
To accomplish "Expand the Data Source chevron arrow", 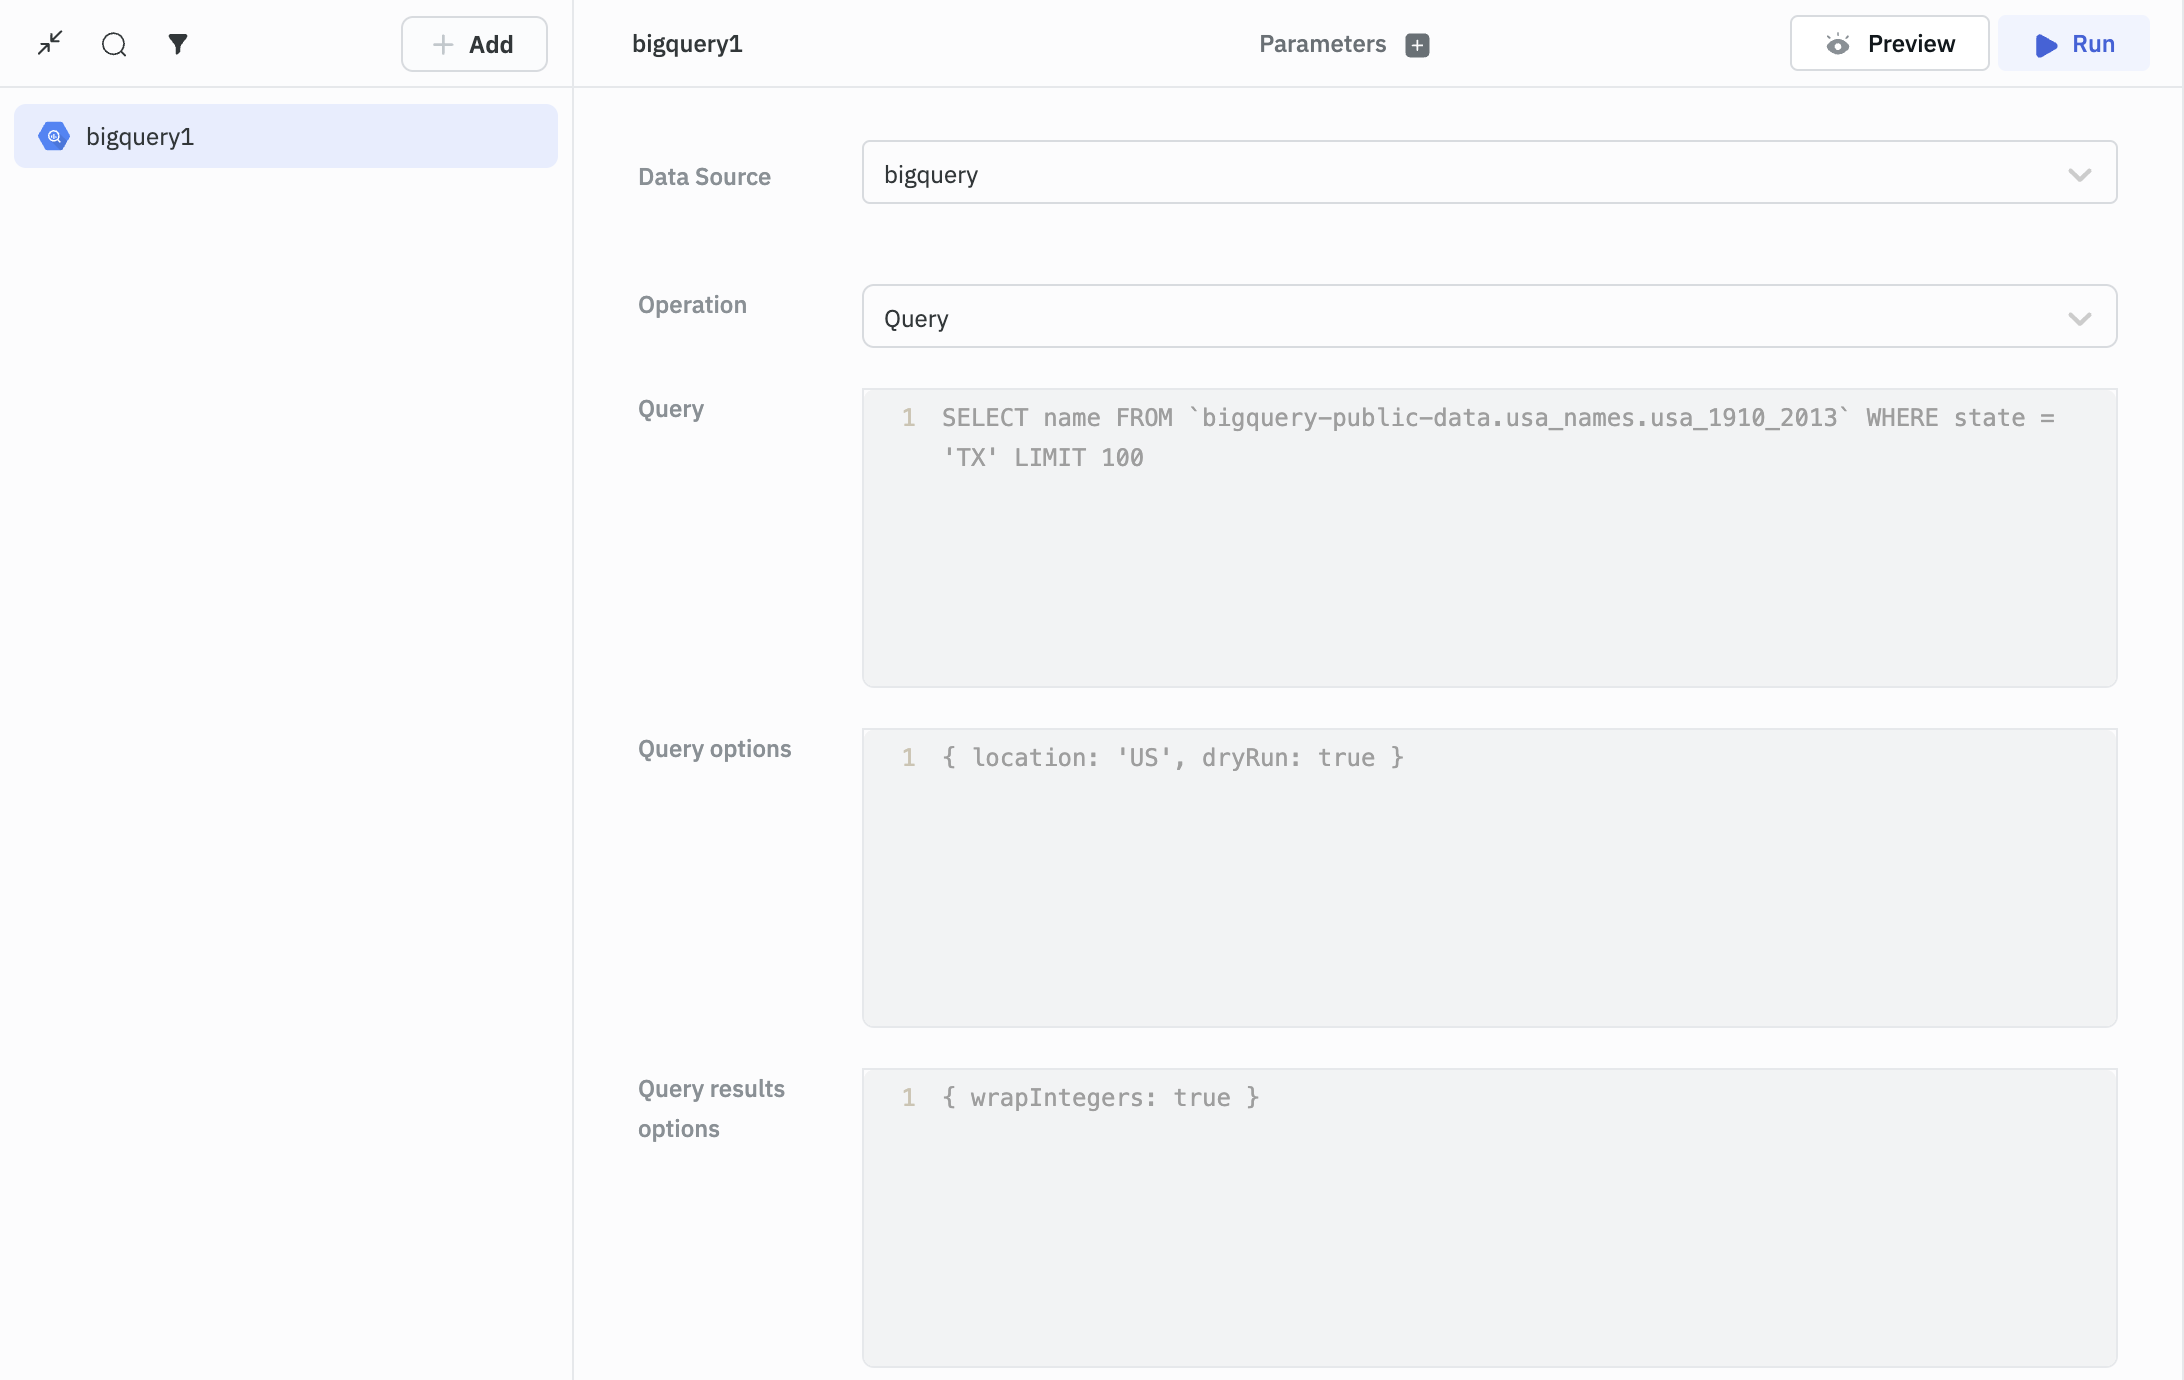I will click(2079, 175).
